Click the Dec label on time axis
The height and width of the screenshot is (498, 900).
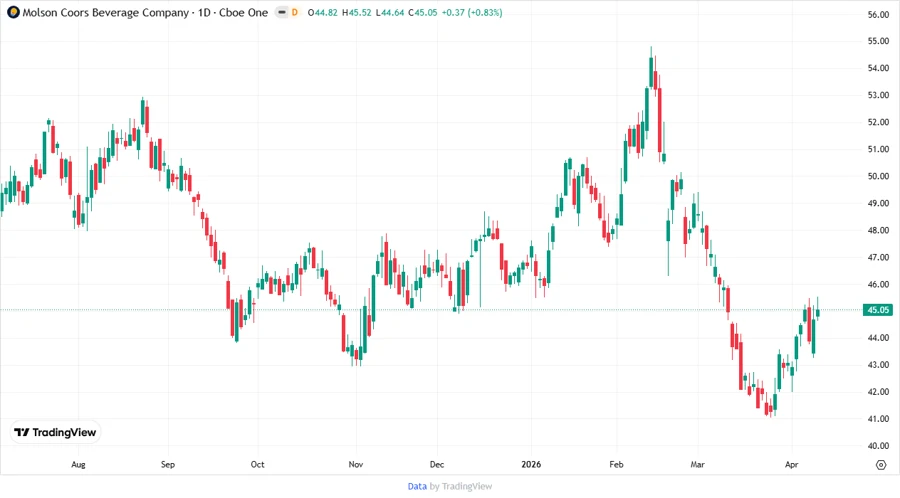[x=437, y=464]
